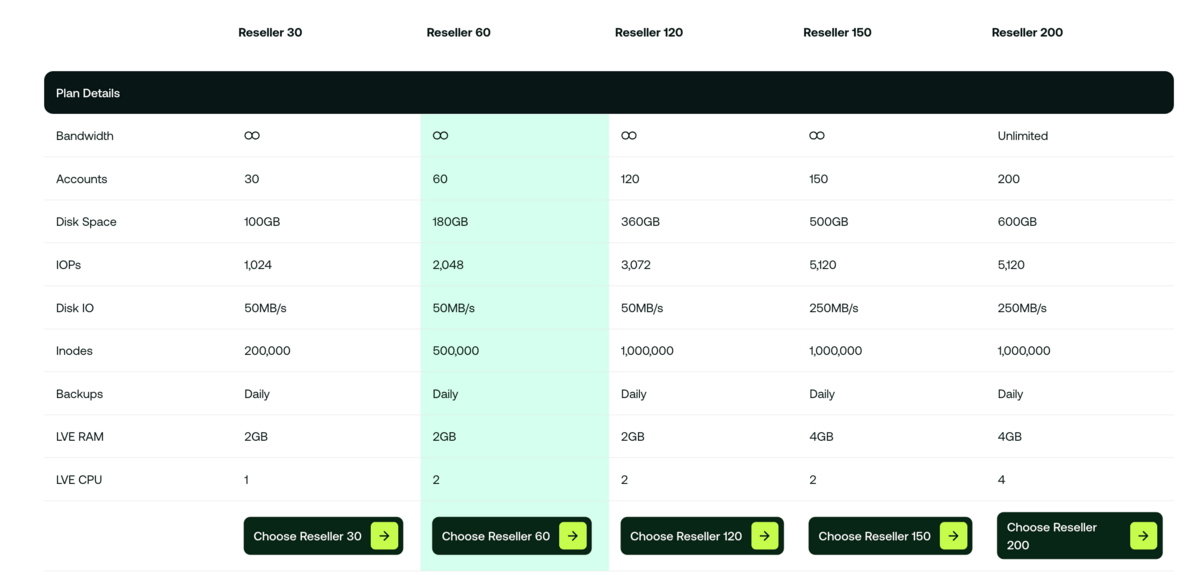Image resolution: width=1200 pixels, height=575 pixels.
Task: Select the Backups row label
Action: [x=79, y=394]
